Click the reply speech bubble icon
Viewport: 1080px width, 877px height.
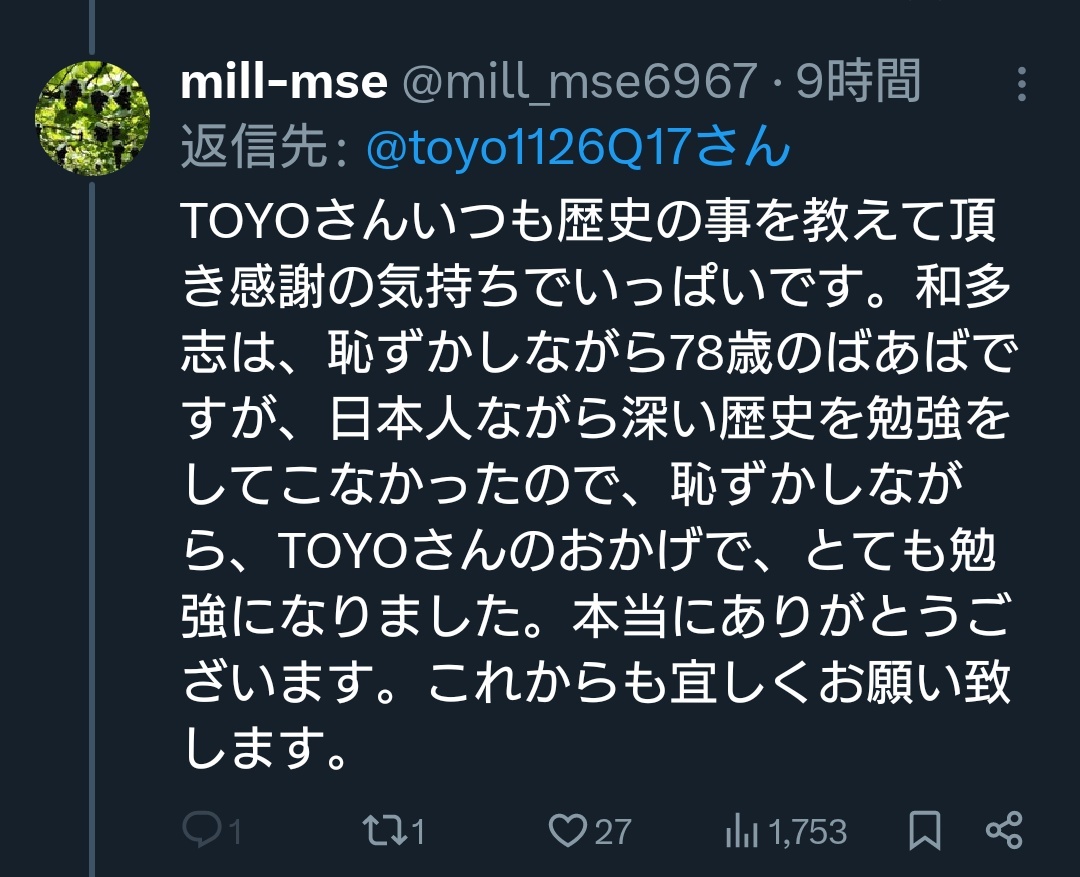point(202,829)
